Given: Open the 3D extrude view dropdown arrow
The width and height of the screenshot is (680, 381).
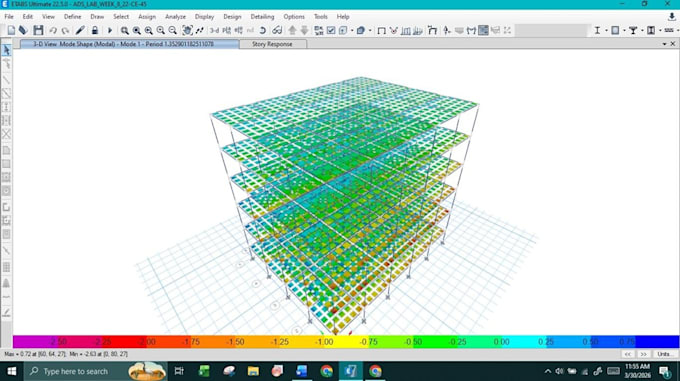Looking at the screenshot, I should point(370,30).
